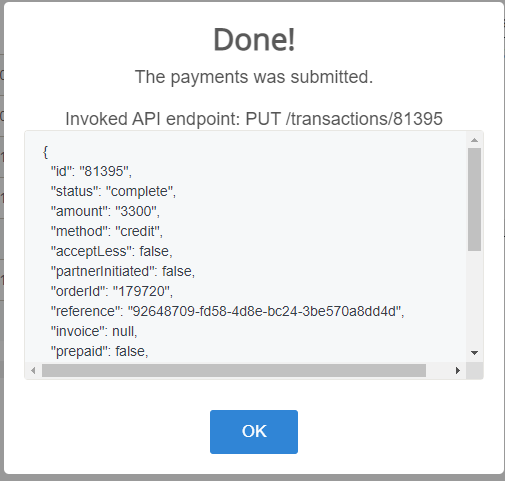Click the "amount": "3300" line
This screenshot has height=481, width=505.
point(105,211)
